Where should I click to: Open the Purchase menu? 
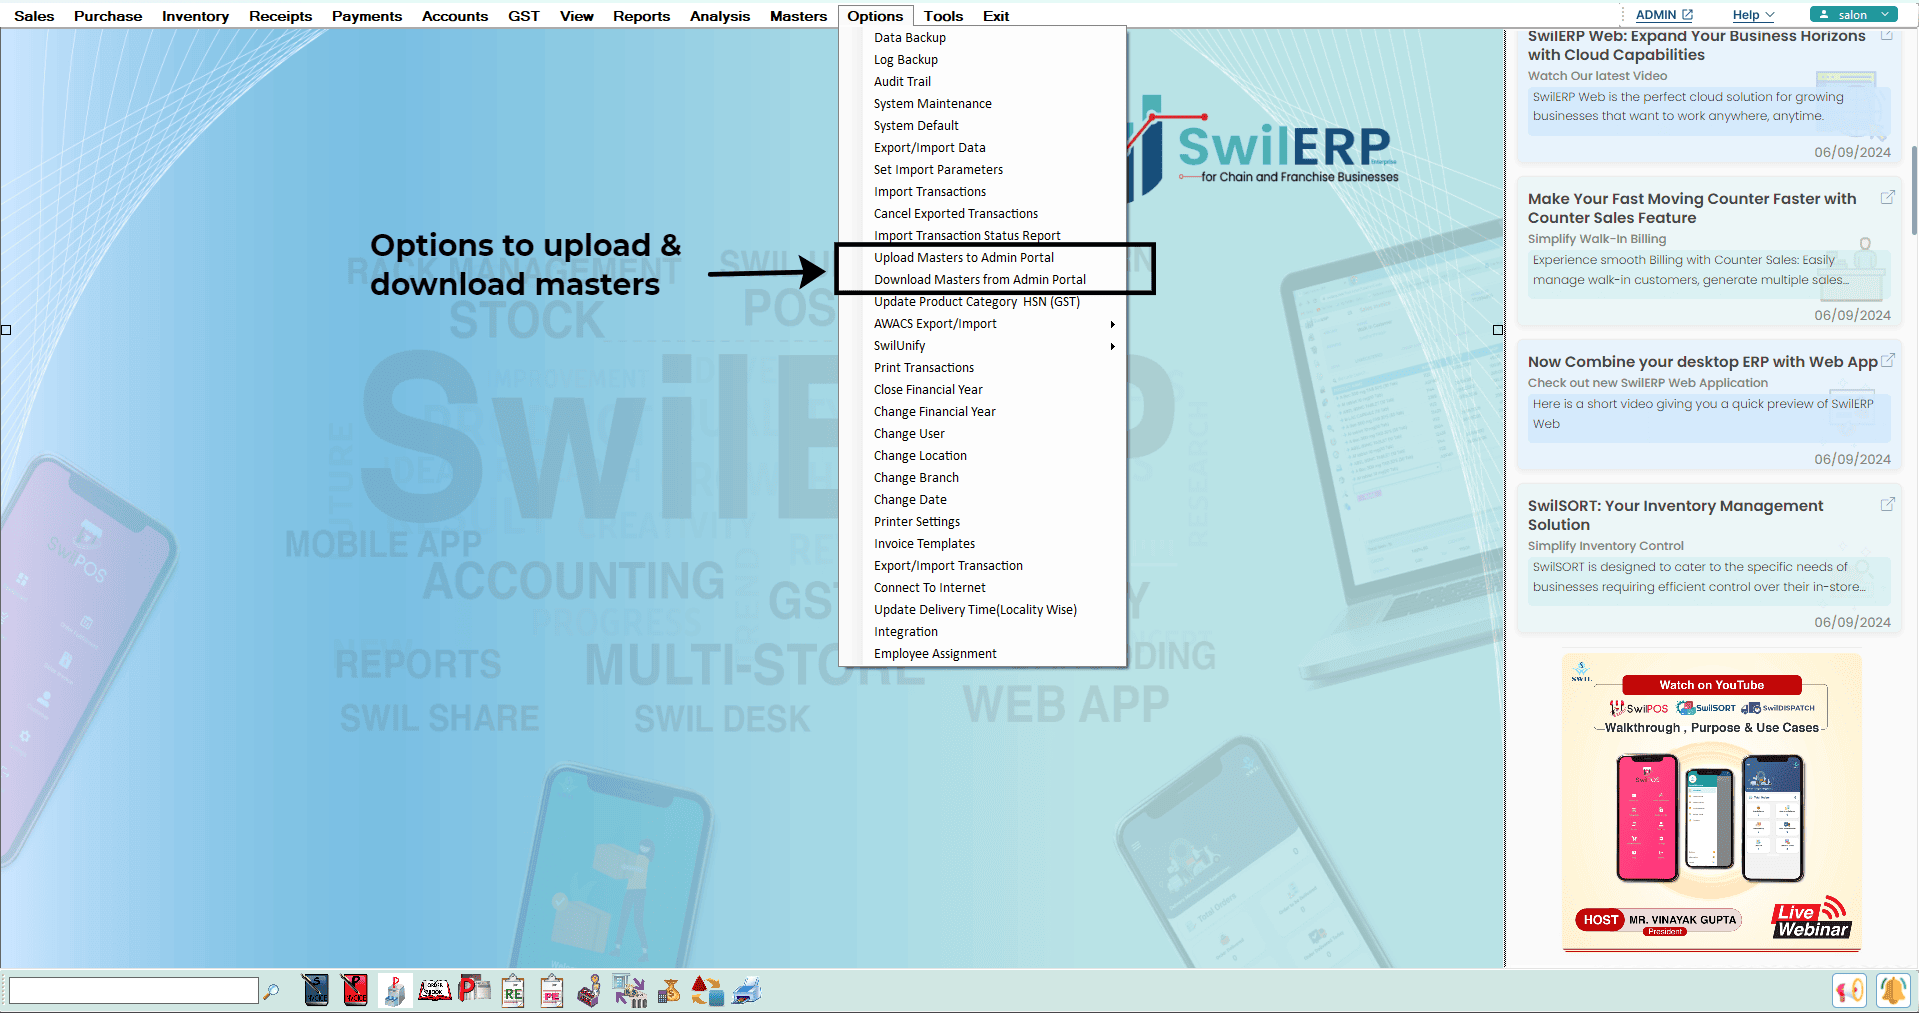(x=108, y=16)
